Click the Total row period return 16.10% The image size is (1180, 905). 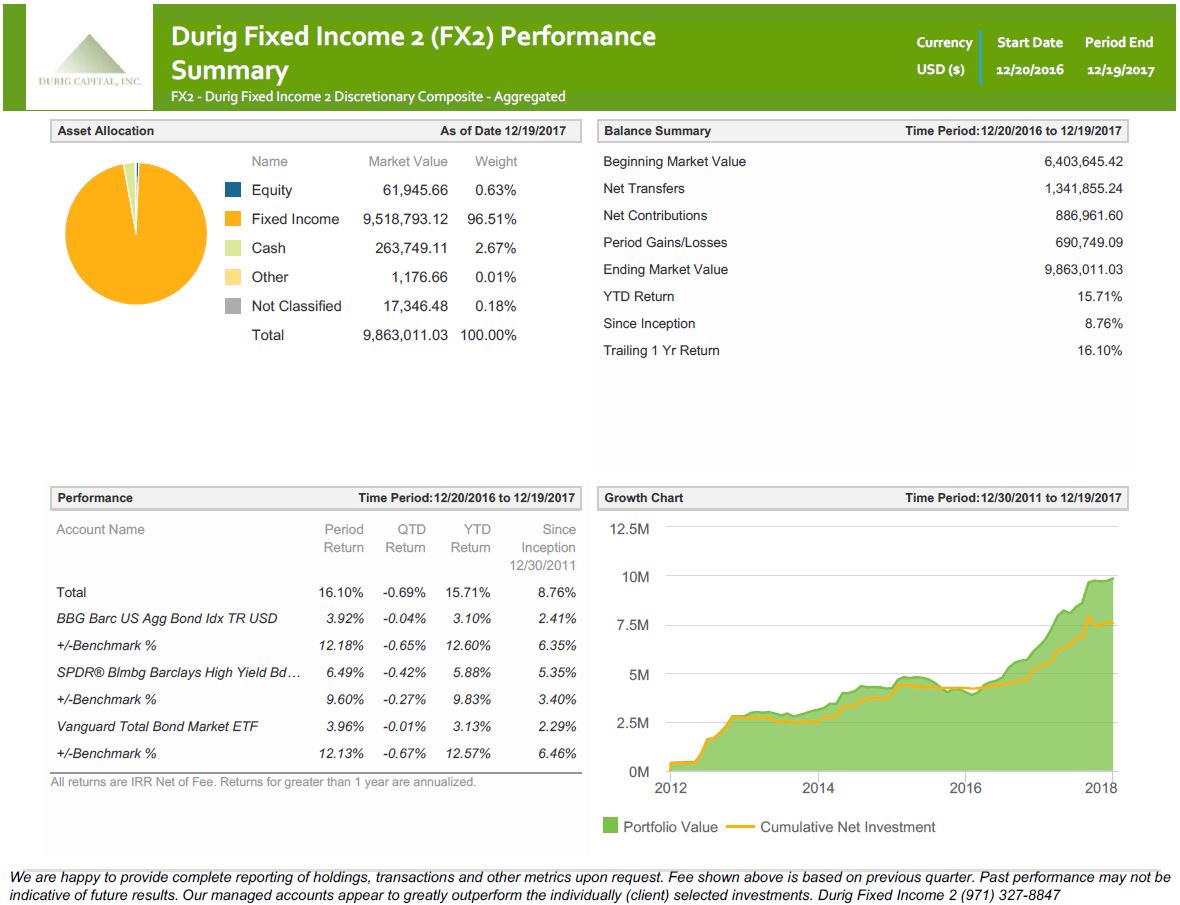click(341, 593)
